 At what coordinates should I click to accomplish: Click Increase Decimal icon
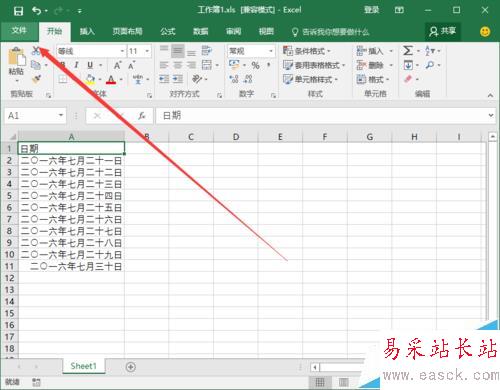coord(234,79)
